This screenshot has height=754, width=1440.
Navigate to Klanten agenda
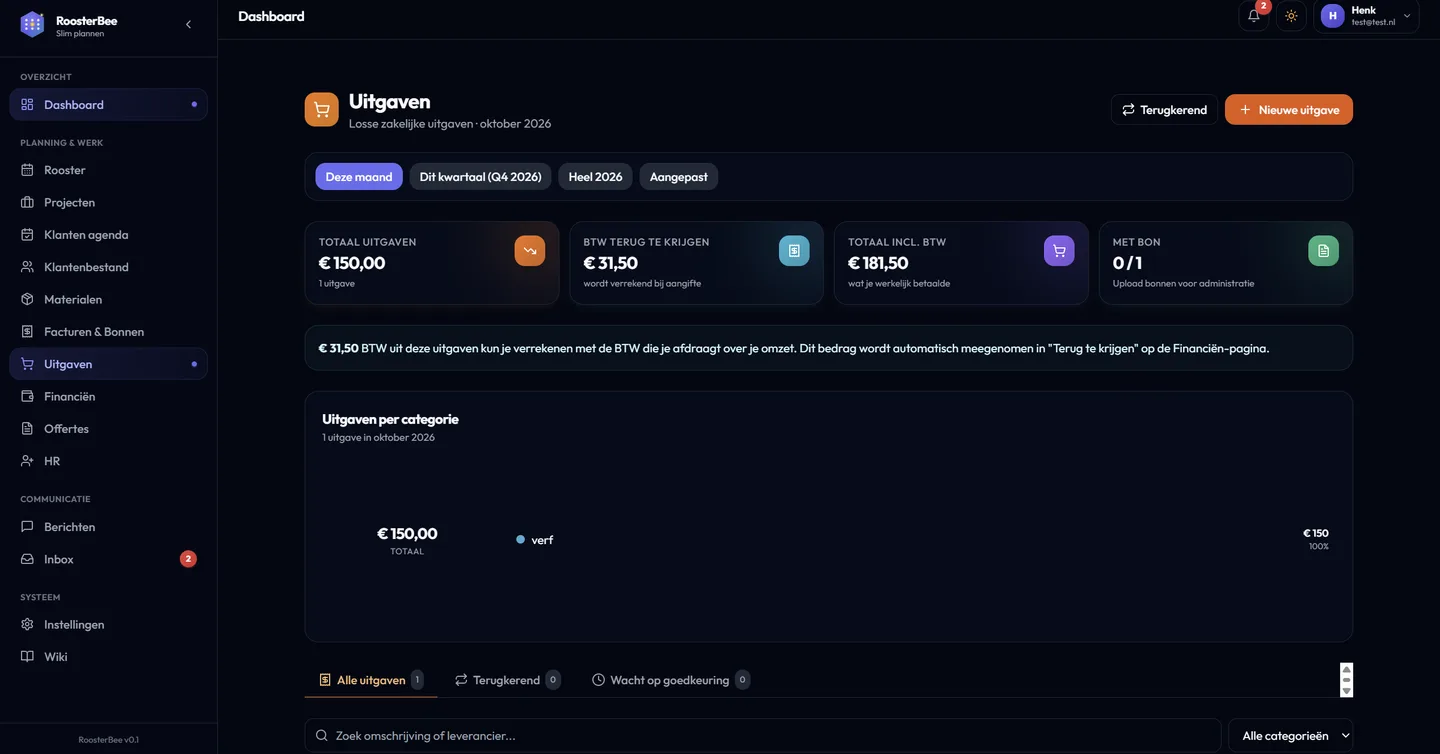click(109, 235)
